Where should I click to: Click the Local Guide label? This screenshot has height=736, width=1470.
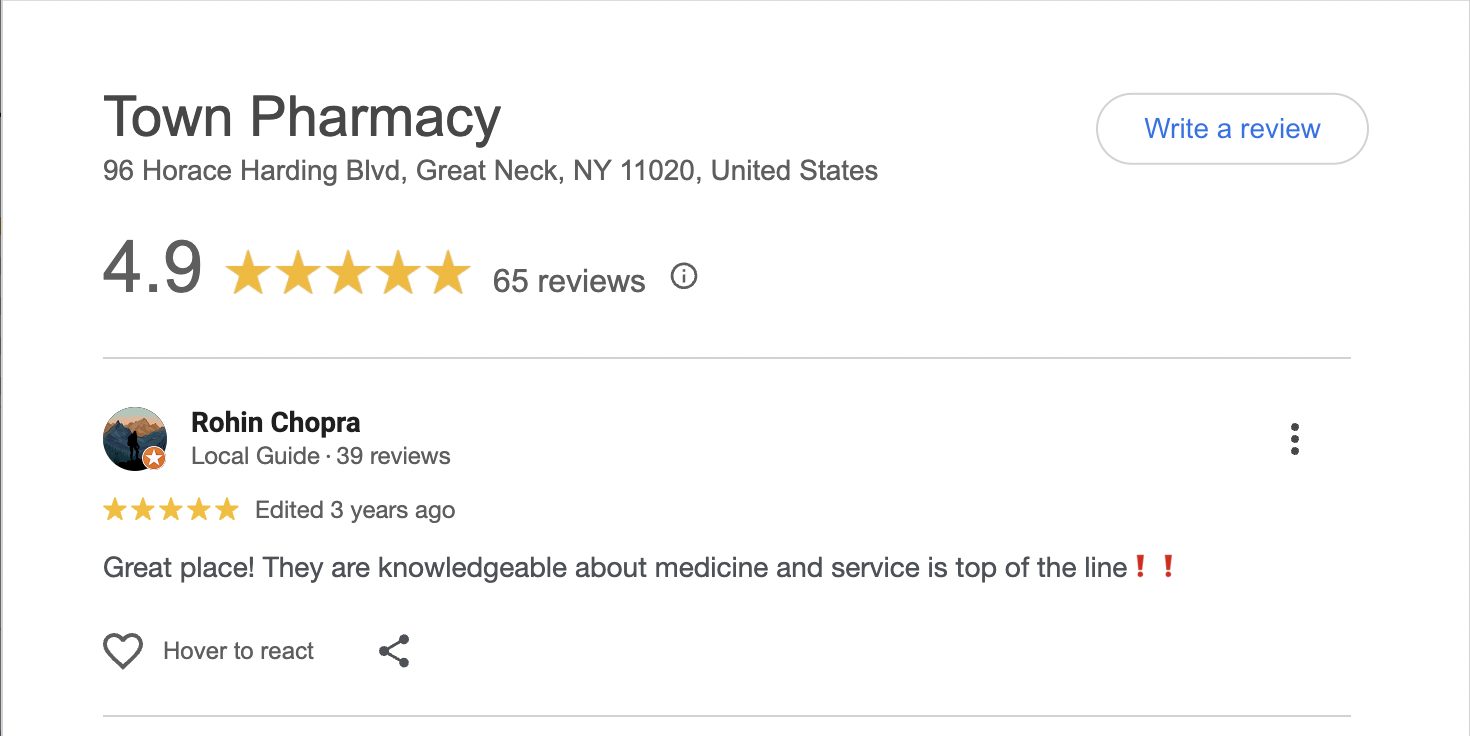255,456
